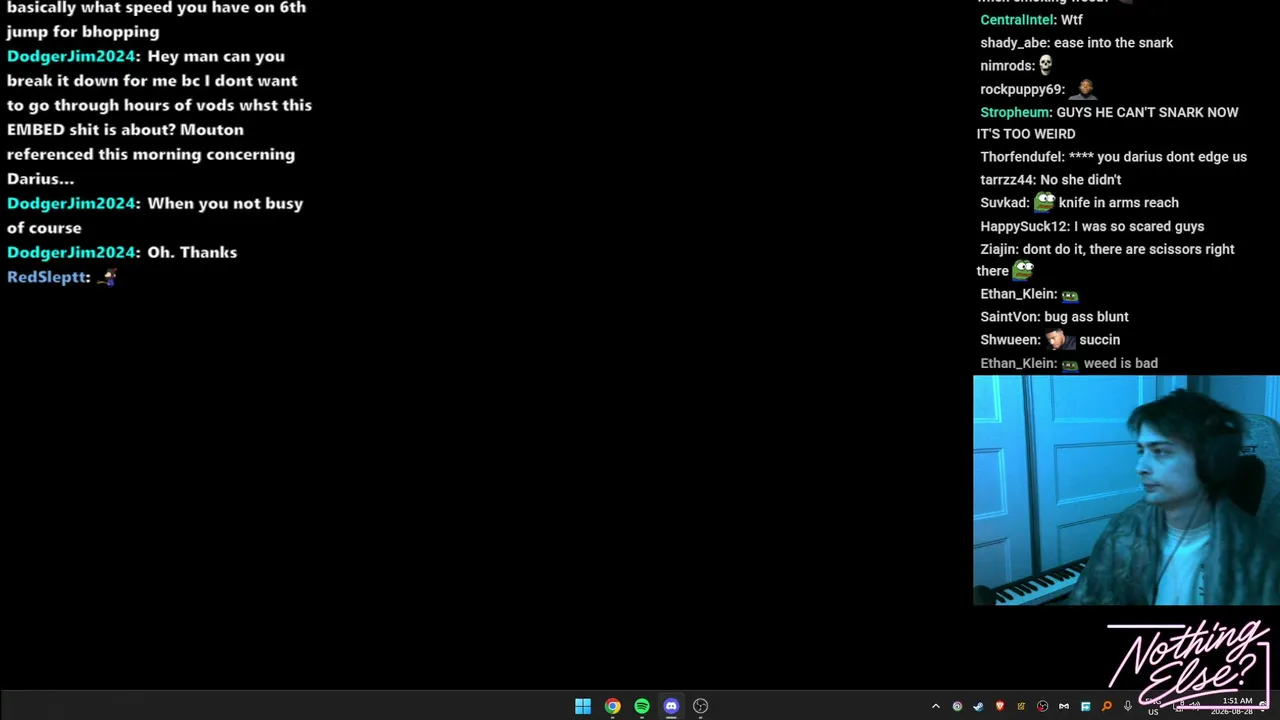Click the username RedSleptt in left chat
The height and width of the screenshot is (720, 1280).
coord(47,277)
